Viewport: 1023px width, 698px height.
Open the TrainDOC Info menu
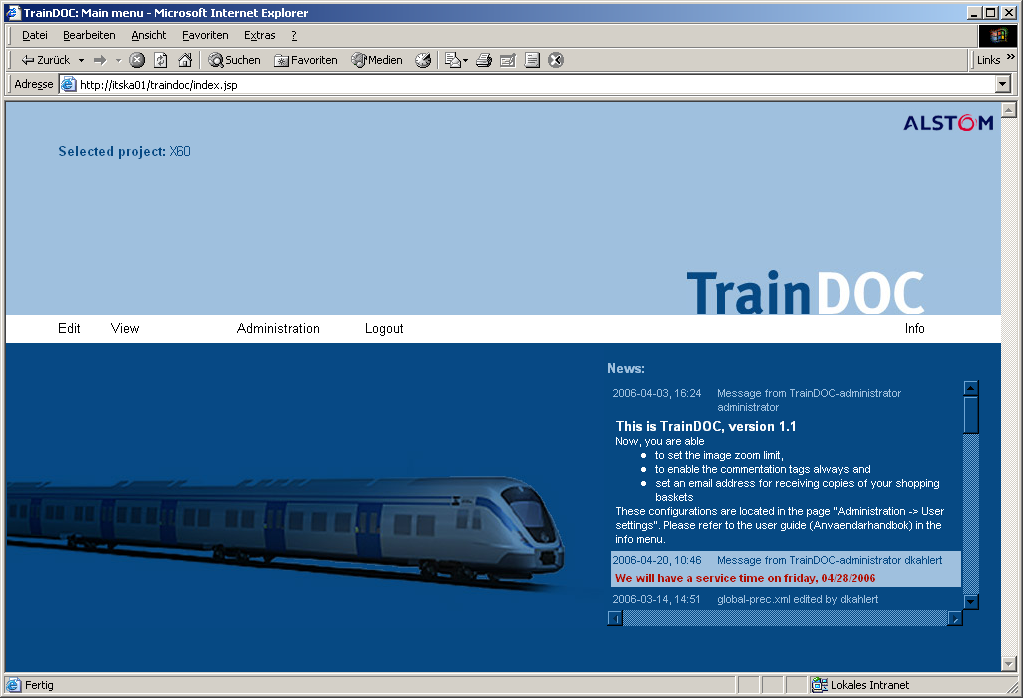(x=914, y=329)
